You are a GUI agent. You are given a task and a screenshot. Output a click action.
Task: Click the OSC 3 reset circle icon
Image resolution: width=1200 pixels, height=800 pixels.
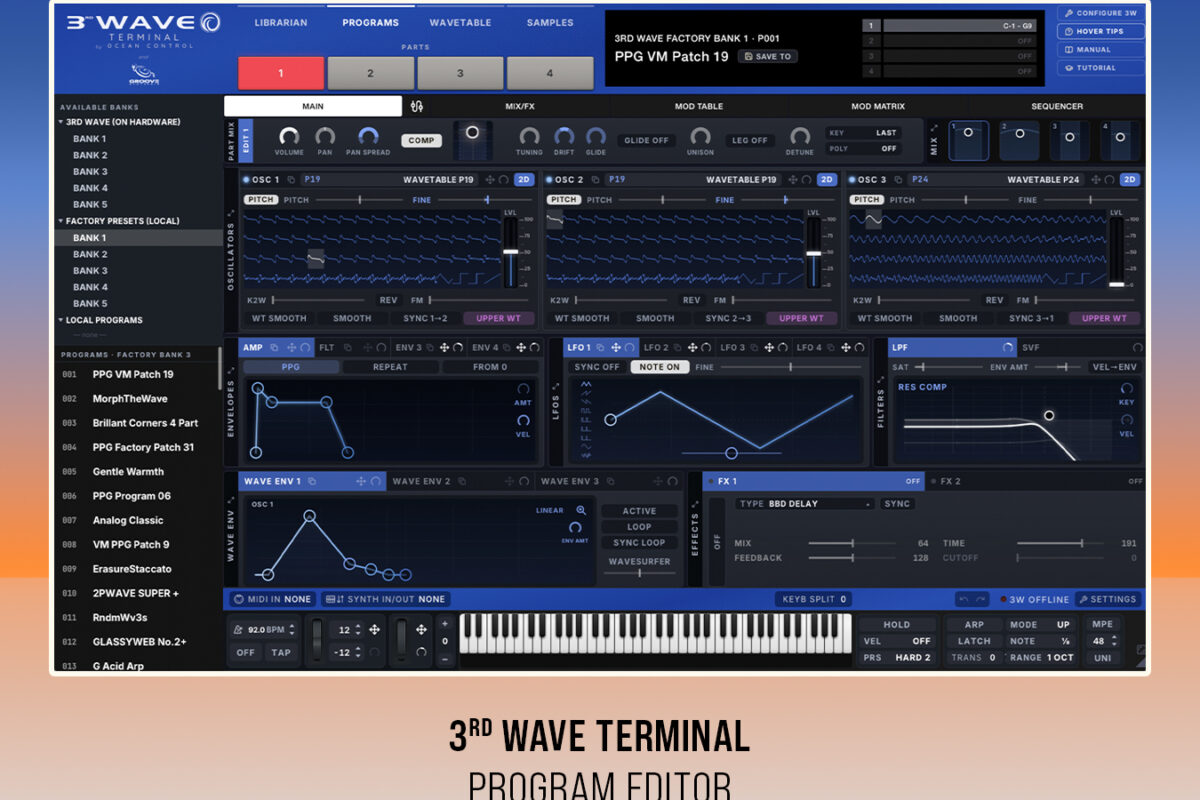pos(1110,180)
